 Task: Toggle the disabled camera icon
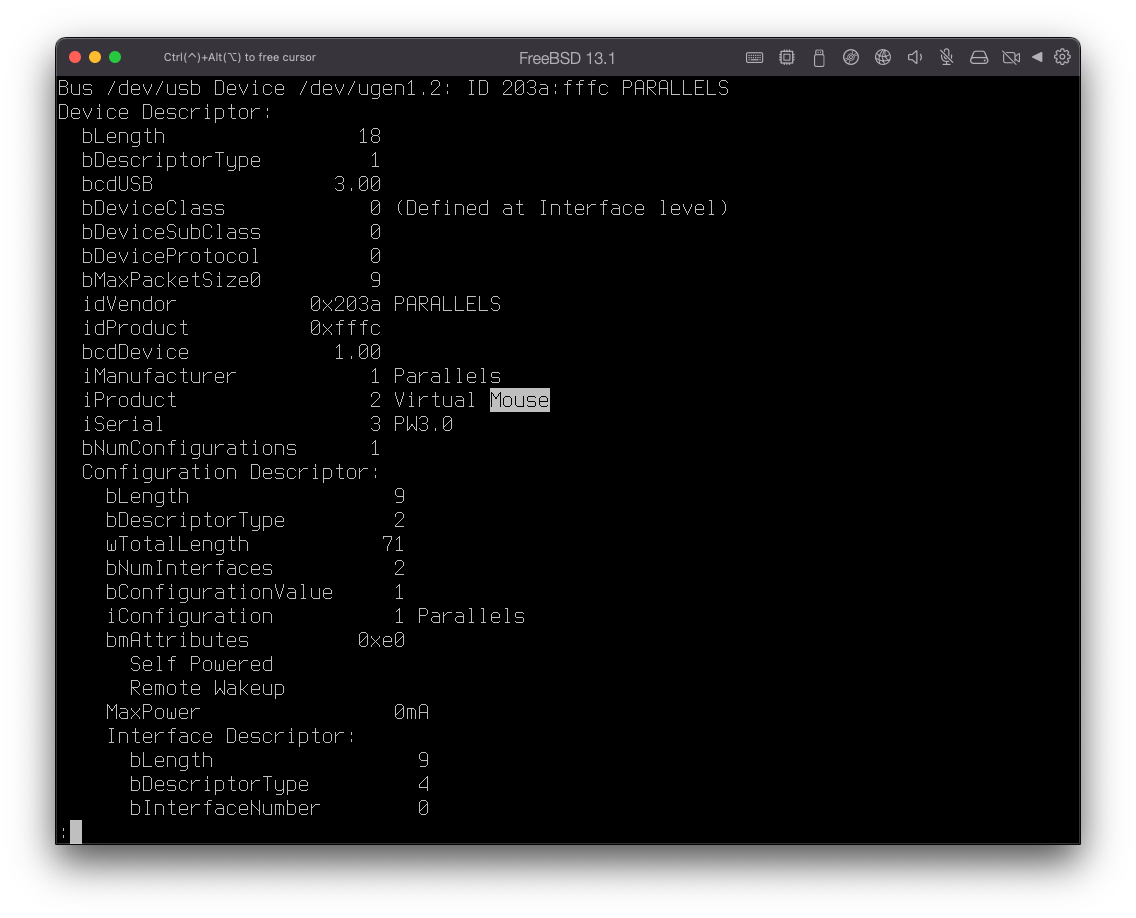1011,57
